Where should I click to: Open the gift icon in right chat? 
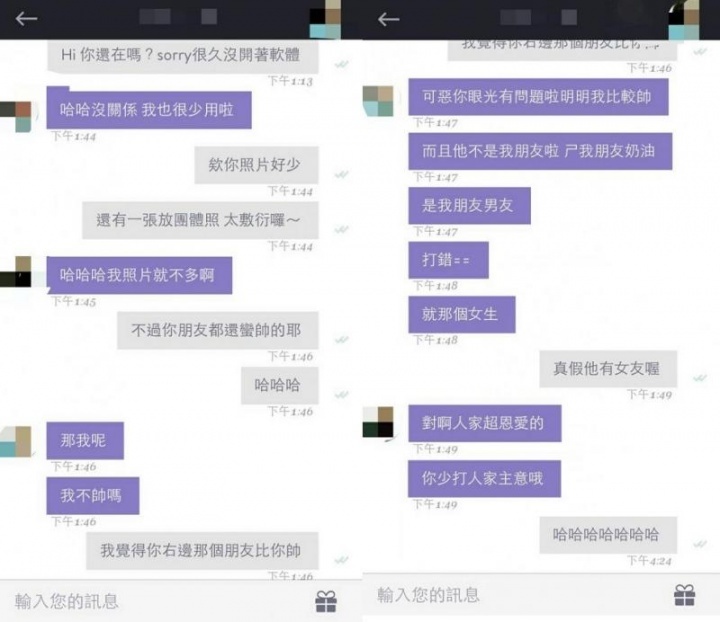[x=684, y=595]
